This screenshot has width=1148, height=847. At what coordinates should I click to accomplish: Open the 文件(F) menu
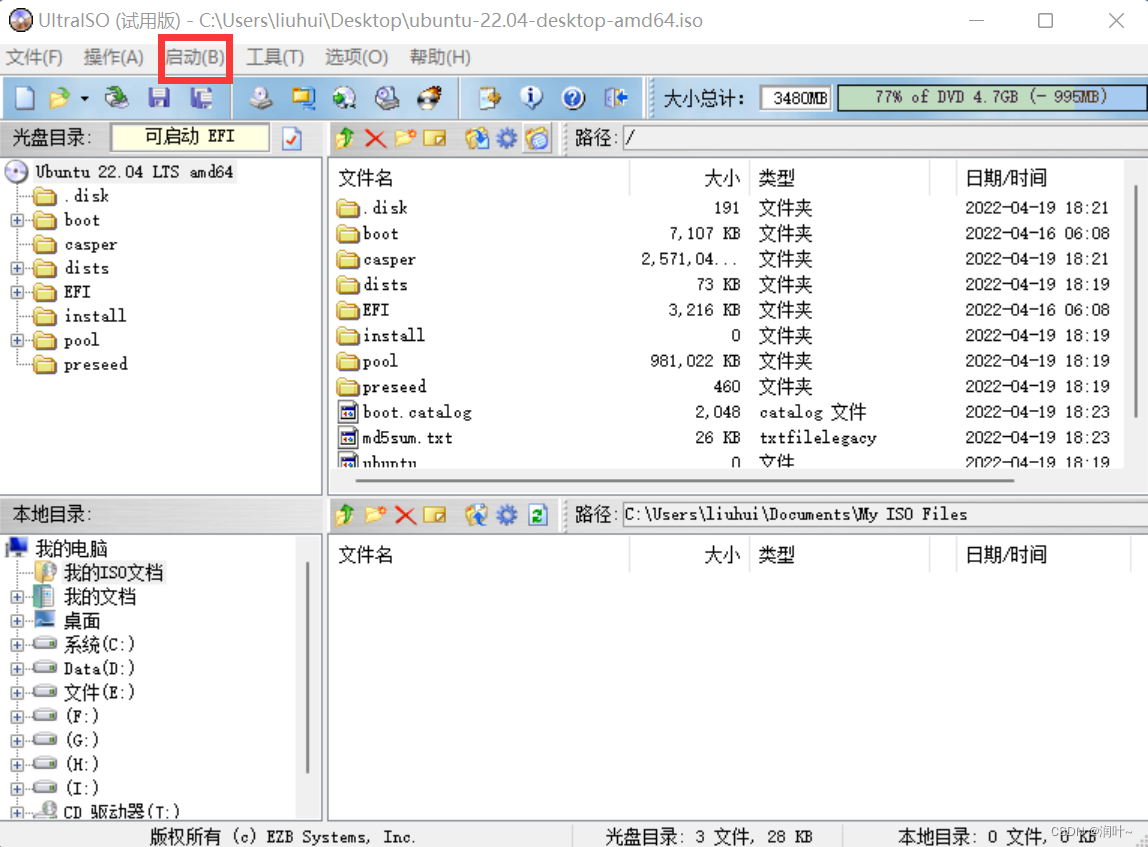tap(34, 57)
